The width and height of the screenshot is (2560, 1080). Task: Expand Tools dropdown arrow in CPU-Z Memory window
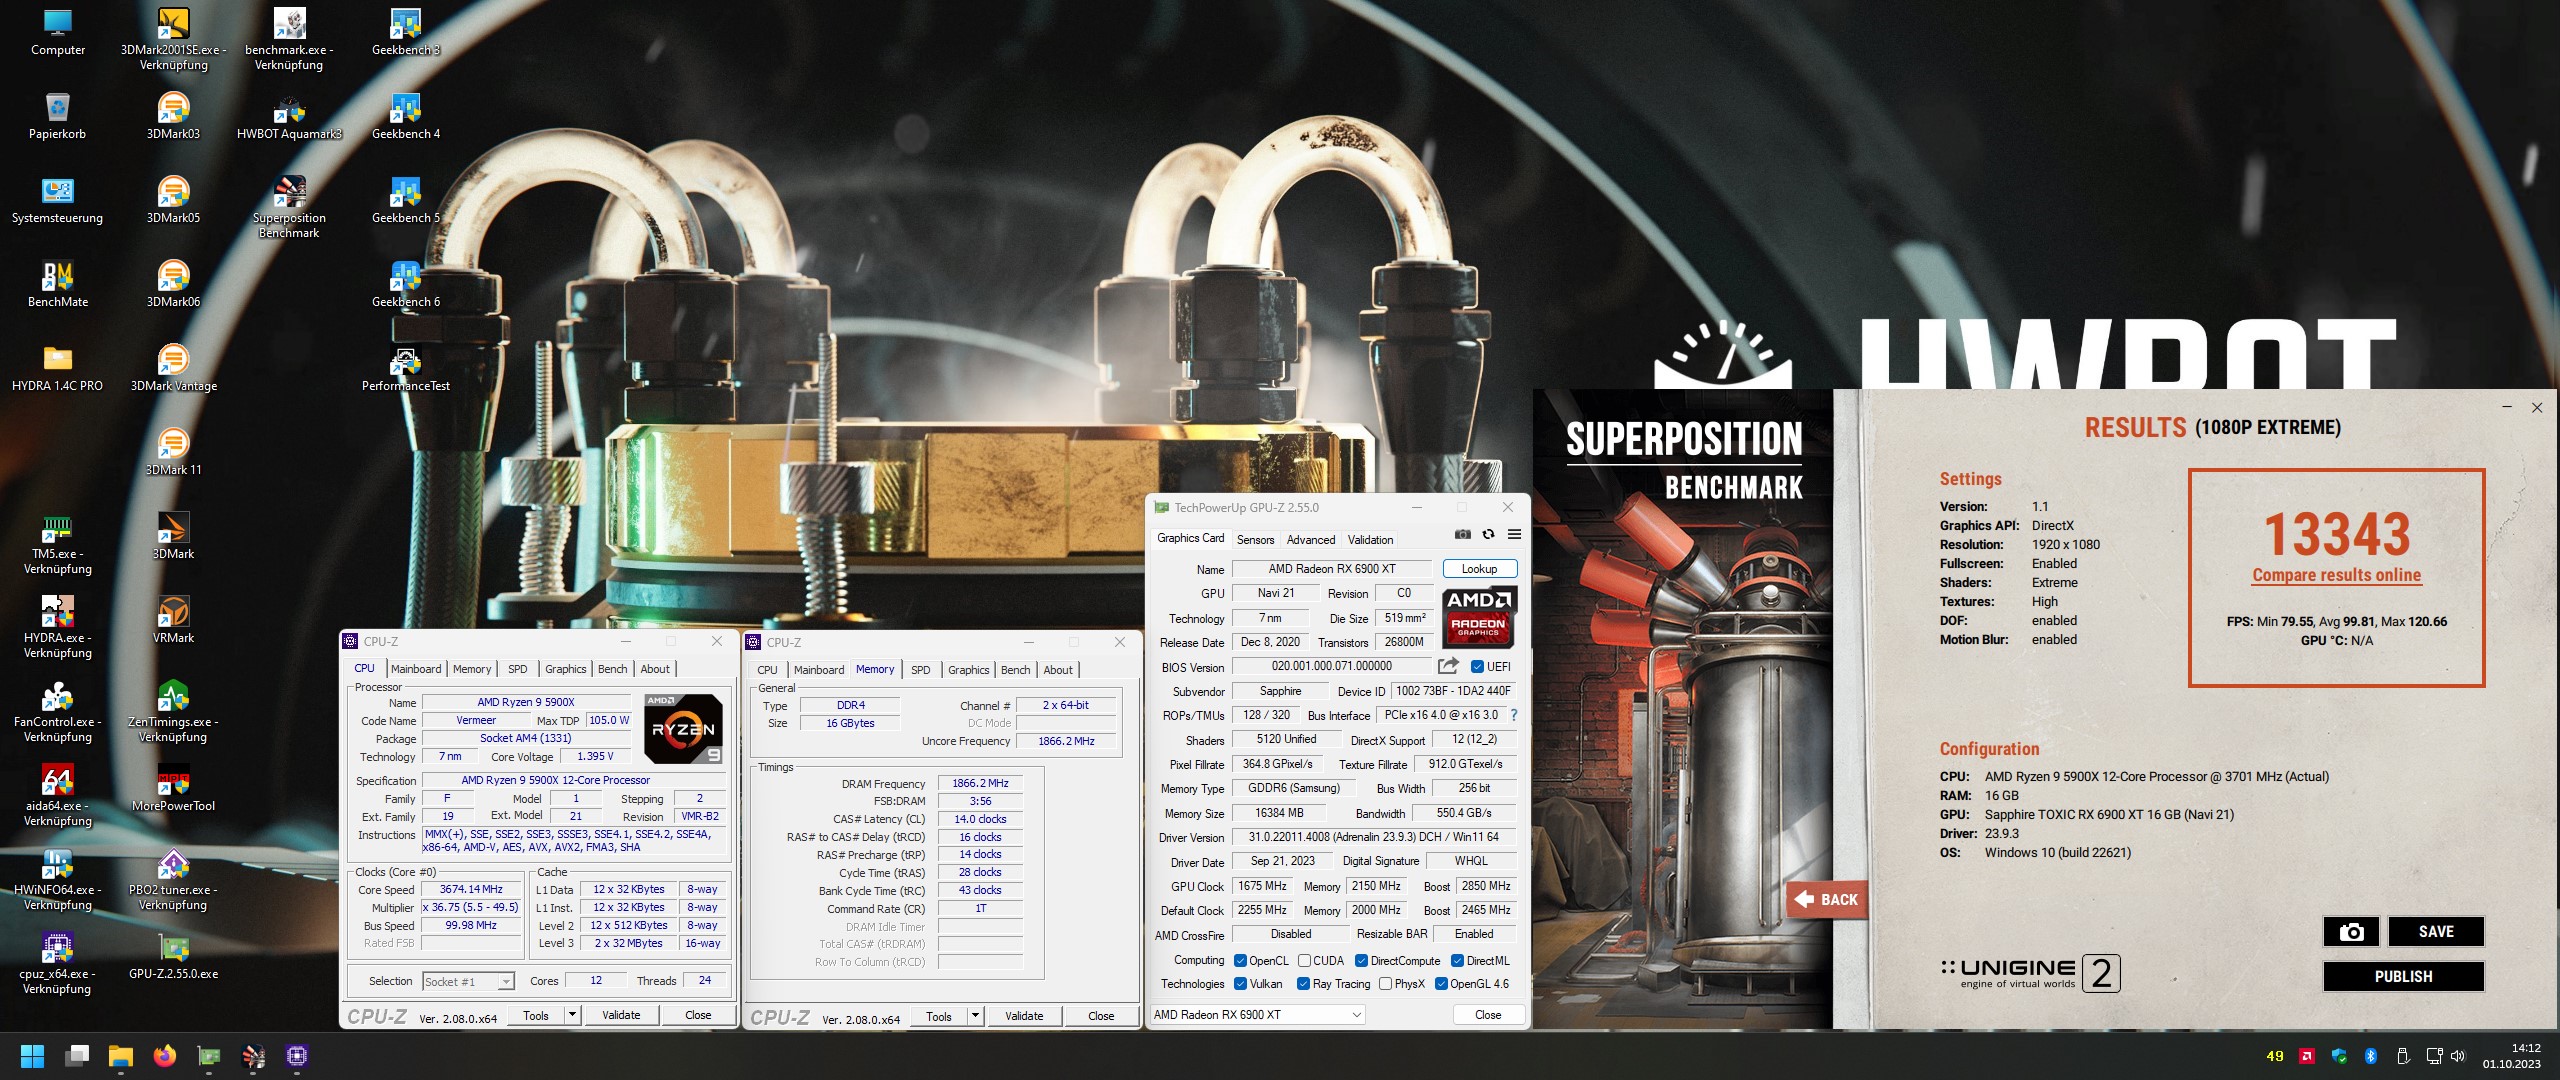click(x=975, y=1016)
